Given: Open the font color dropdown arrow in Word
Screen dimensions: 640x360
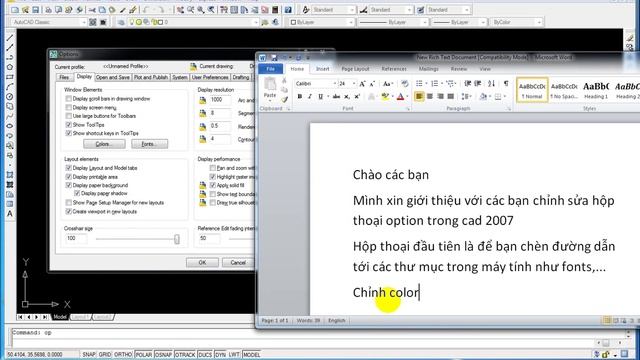Looking at the screenshot, I should [407, 97].
